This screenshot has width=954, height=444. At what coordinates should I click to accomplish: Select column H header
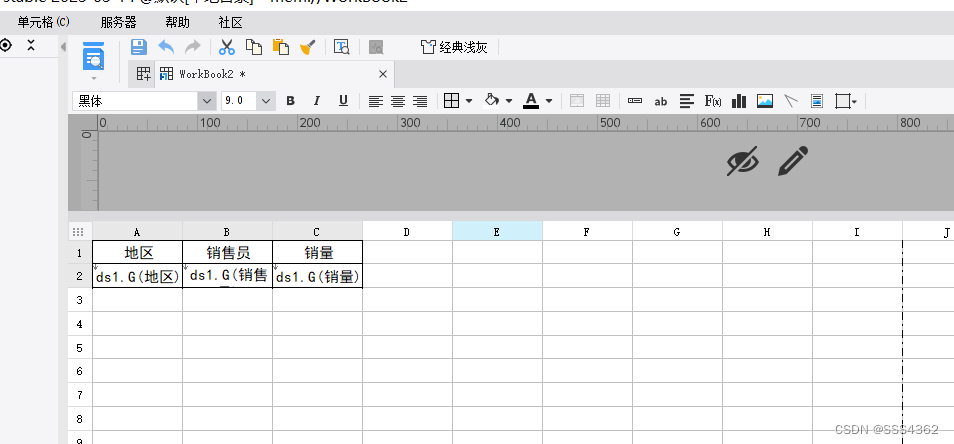tap(767, 232)
